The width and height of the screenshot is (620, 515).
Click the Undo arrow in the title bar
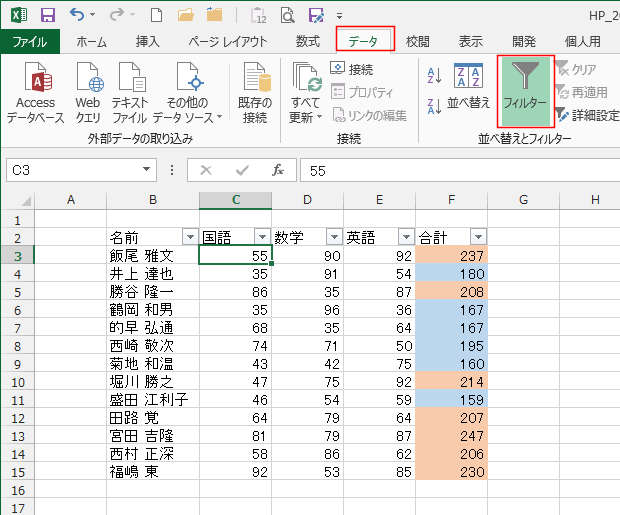(x=78, y=16)
